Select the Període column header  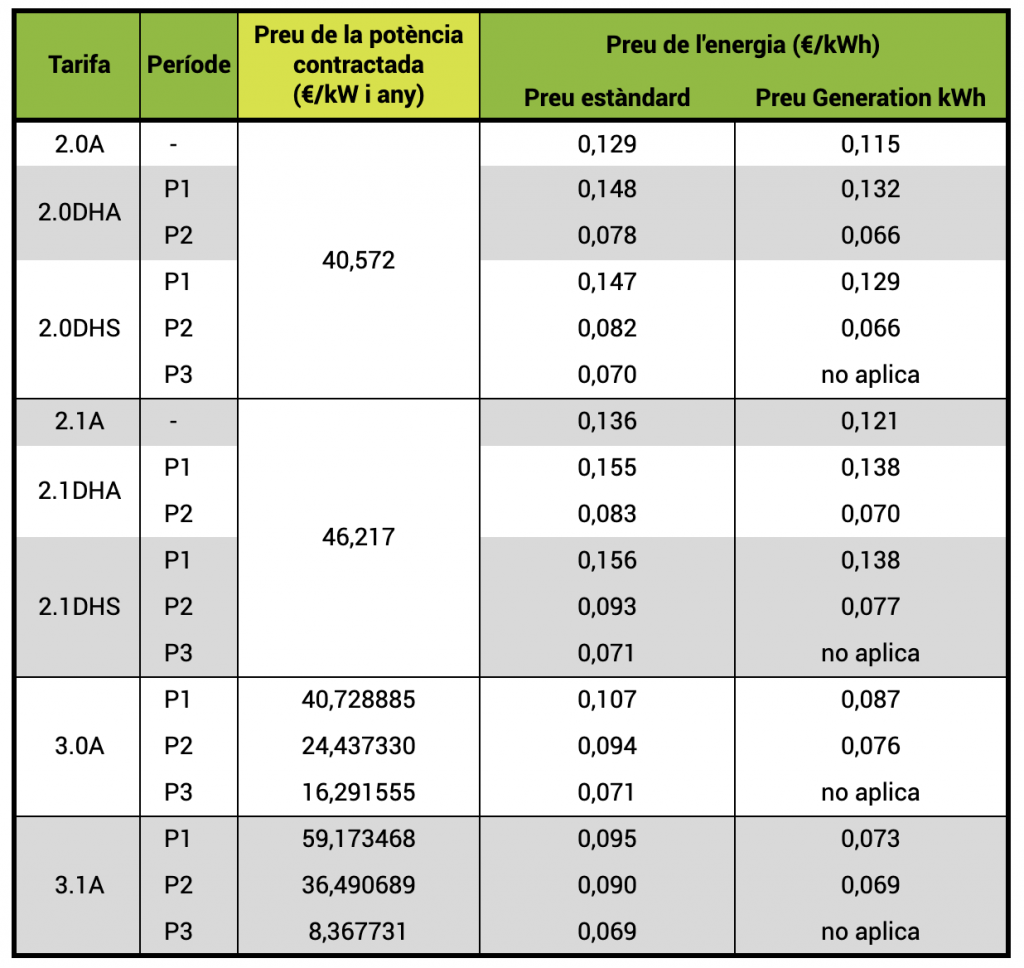189,65
